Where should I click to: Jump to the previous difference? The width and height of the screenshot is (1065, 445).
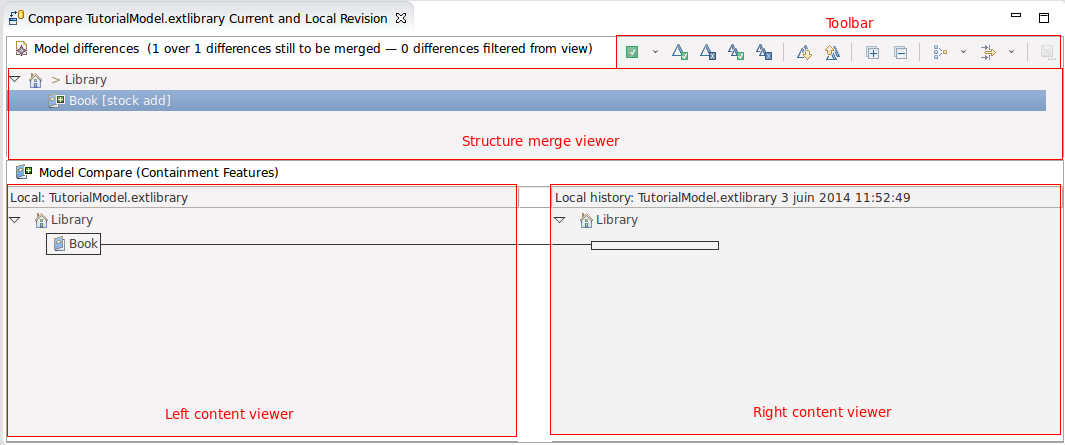pyautogui.click(x=831, y=52)
